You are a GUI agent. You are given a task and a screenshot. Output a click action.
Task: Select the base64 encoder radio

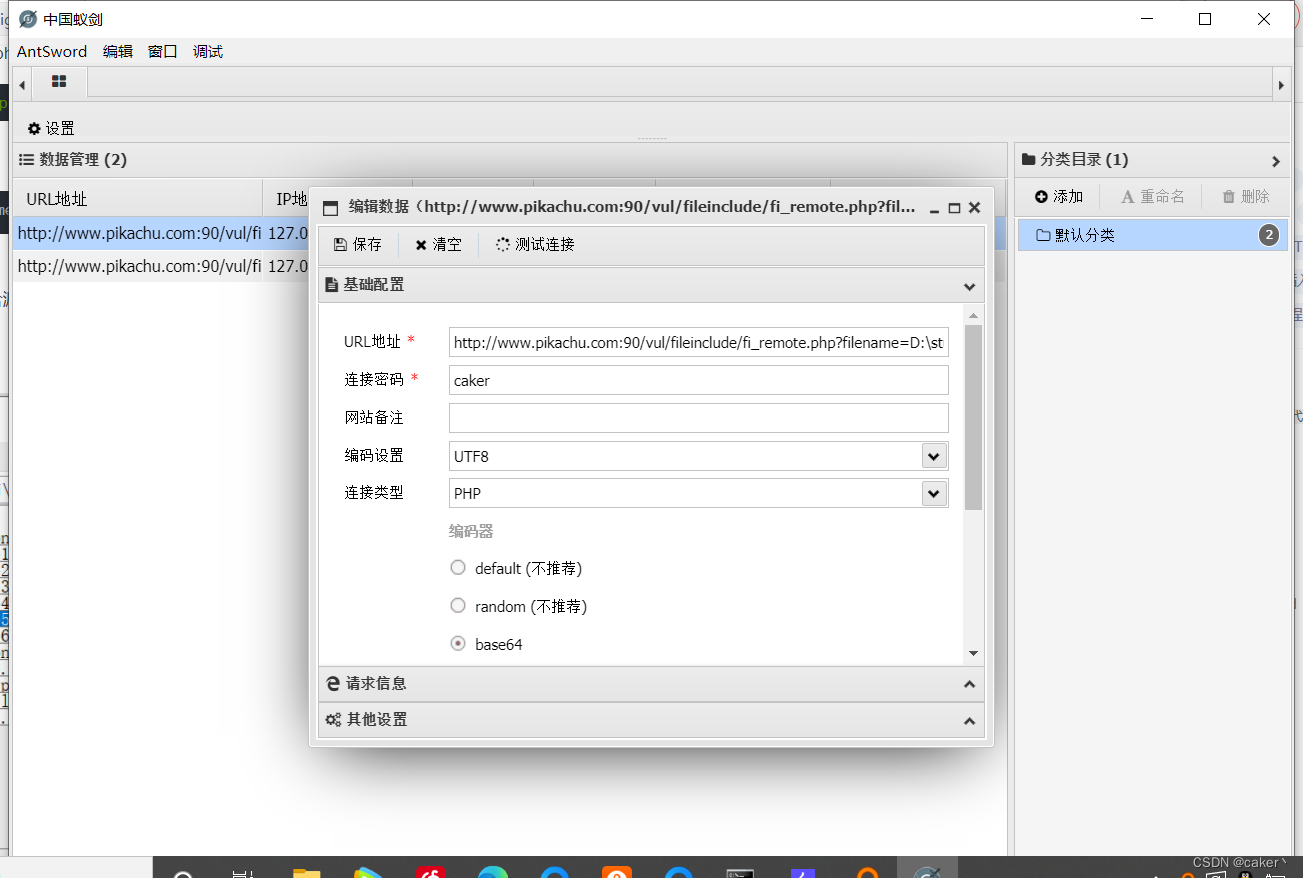click(458, 643)
